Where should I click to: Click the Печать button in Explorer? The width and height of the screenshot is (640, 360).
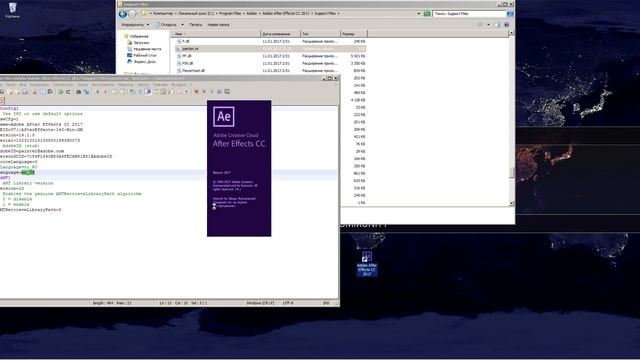pos(196,25)
